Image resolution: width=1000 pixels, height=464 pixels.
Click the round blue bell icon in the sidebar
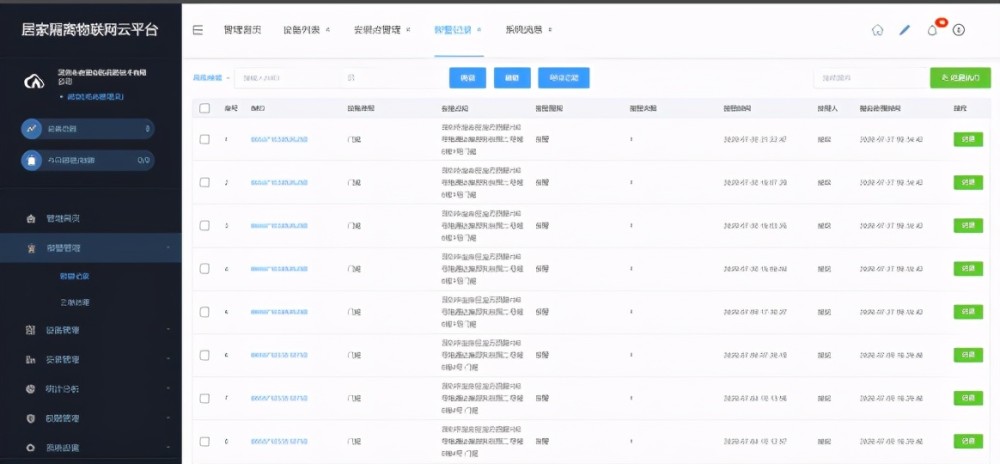coord(32,160)
